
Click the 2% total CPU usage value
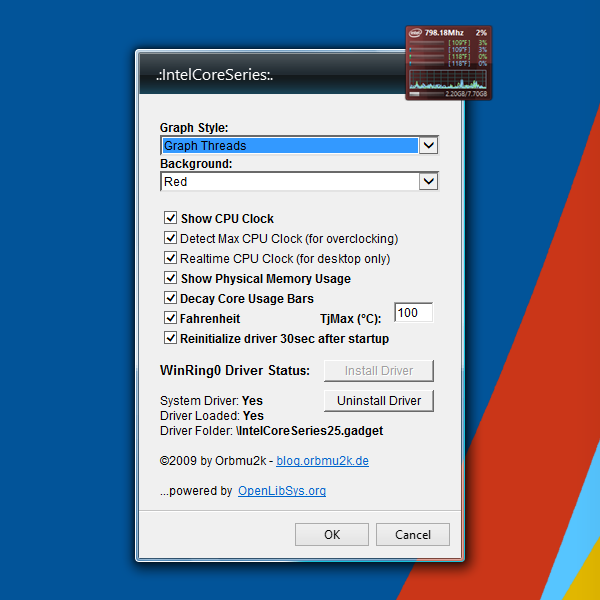(481, 33)
